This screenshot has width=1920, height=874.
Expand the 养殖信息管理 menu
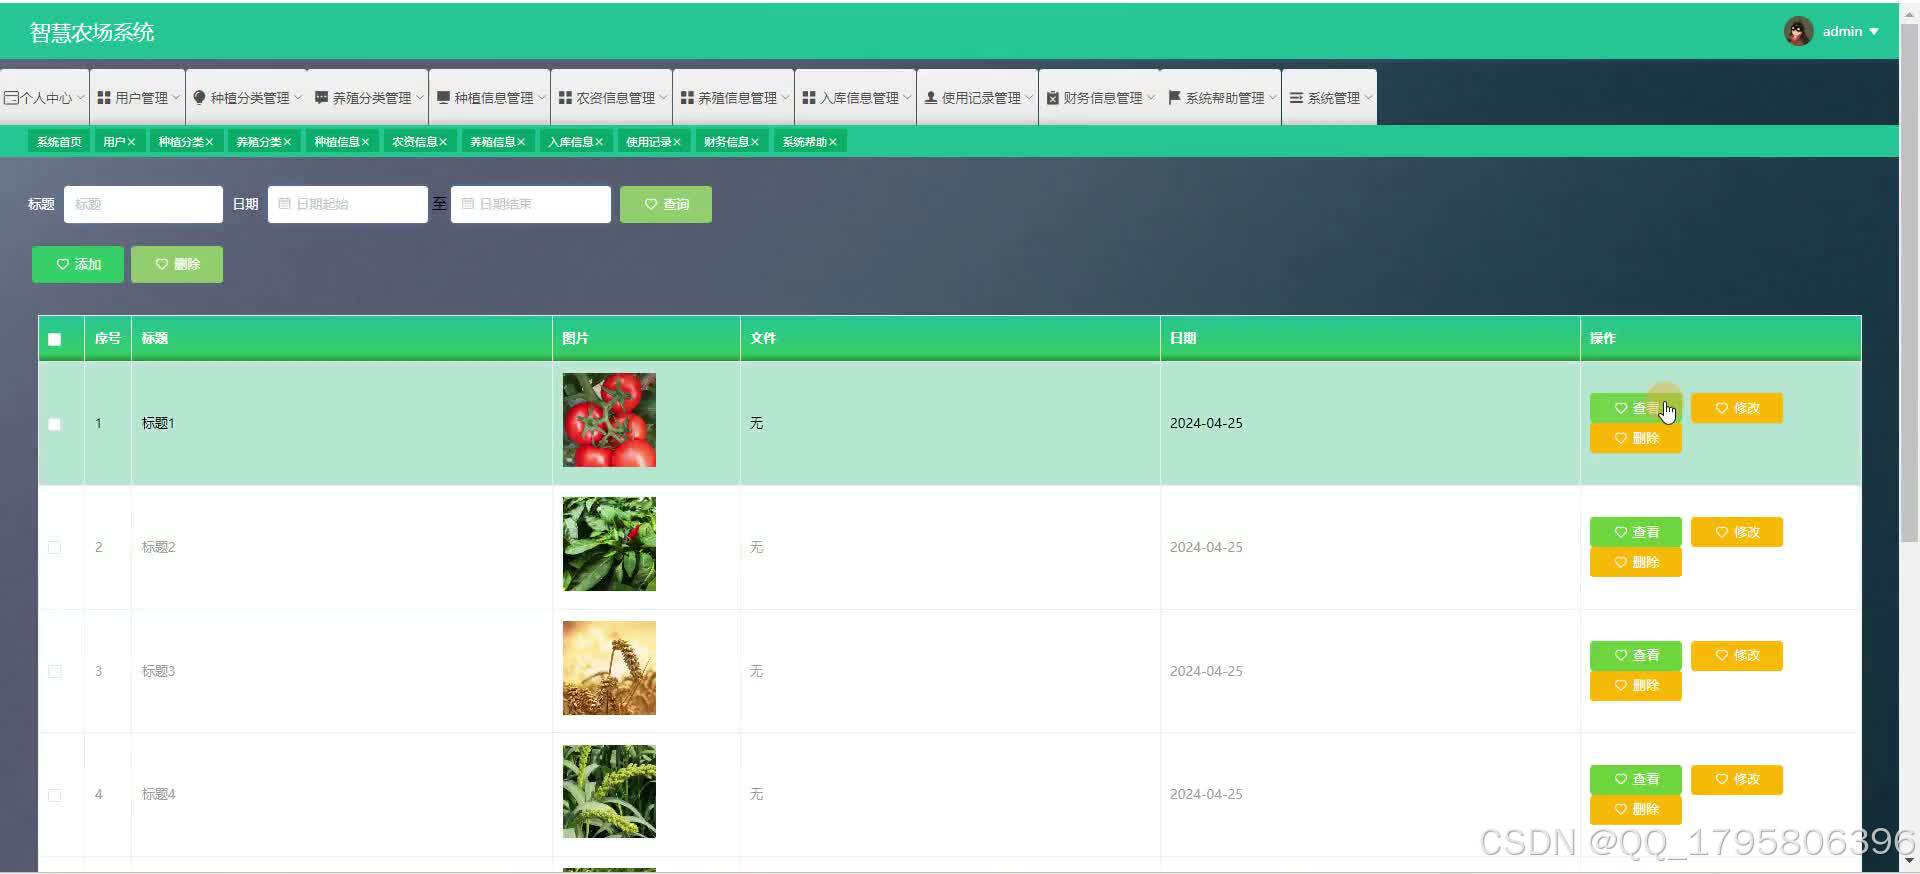(733, 97)
